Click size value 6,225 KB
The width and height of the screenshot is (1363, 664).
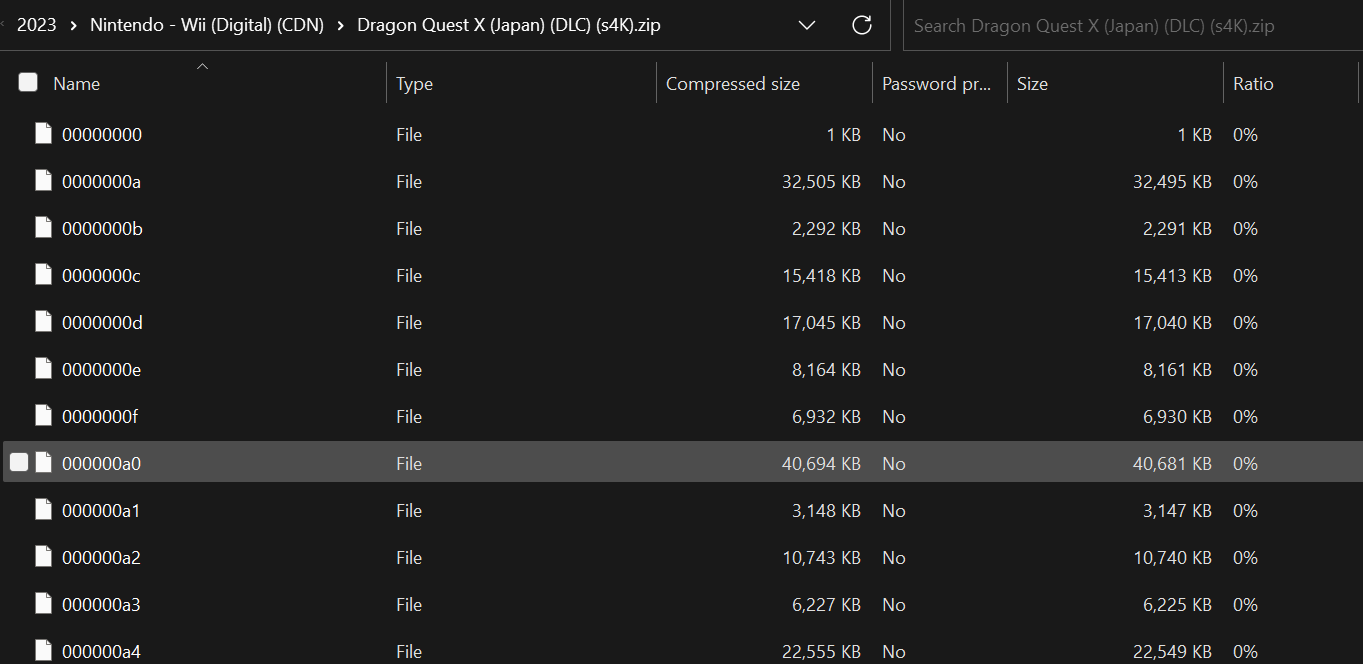point(1177,605)
